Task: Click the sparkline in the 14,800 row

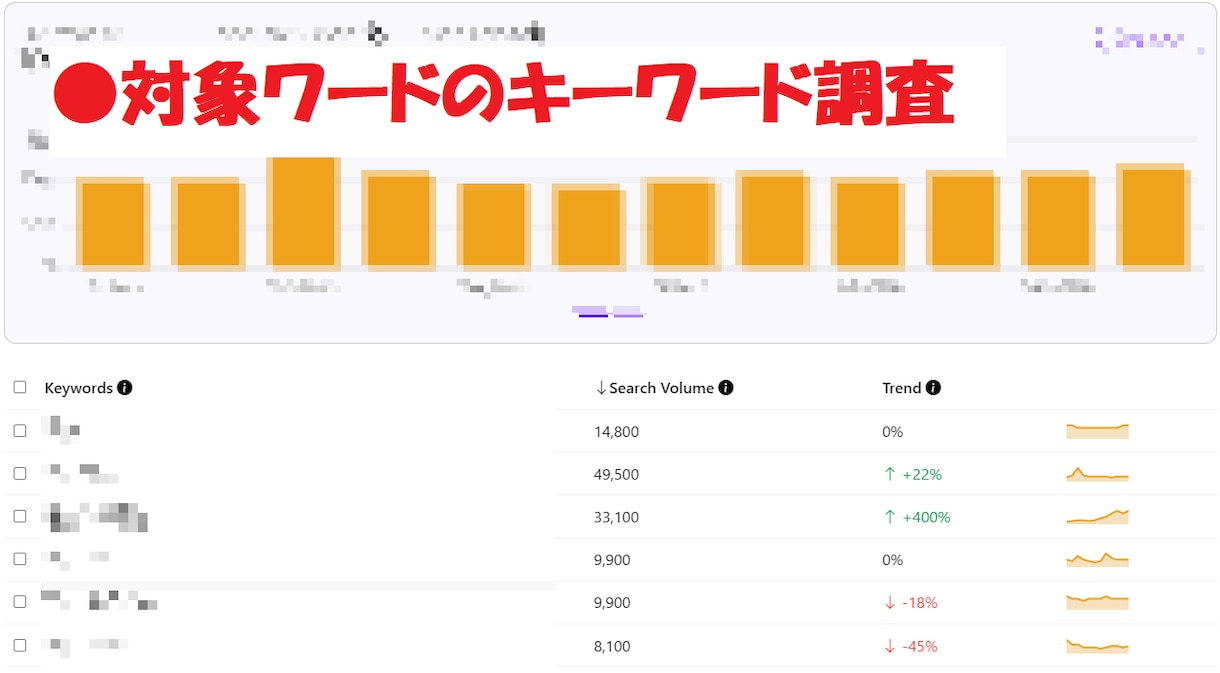Action: tap(1097, 431)
